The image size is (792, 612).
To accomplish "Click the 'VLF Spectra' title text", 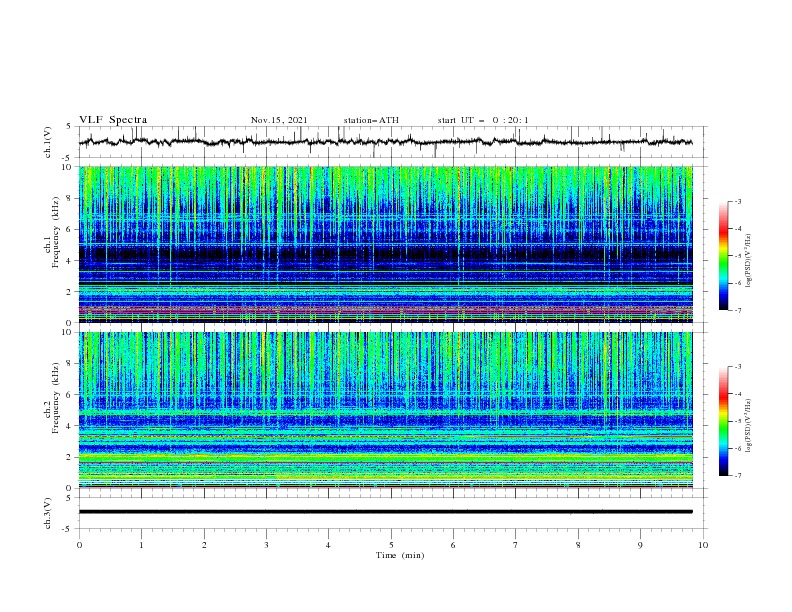I will (113, 120).
